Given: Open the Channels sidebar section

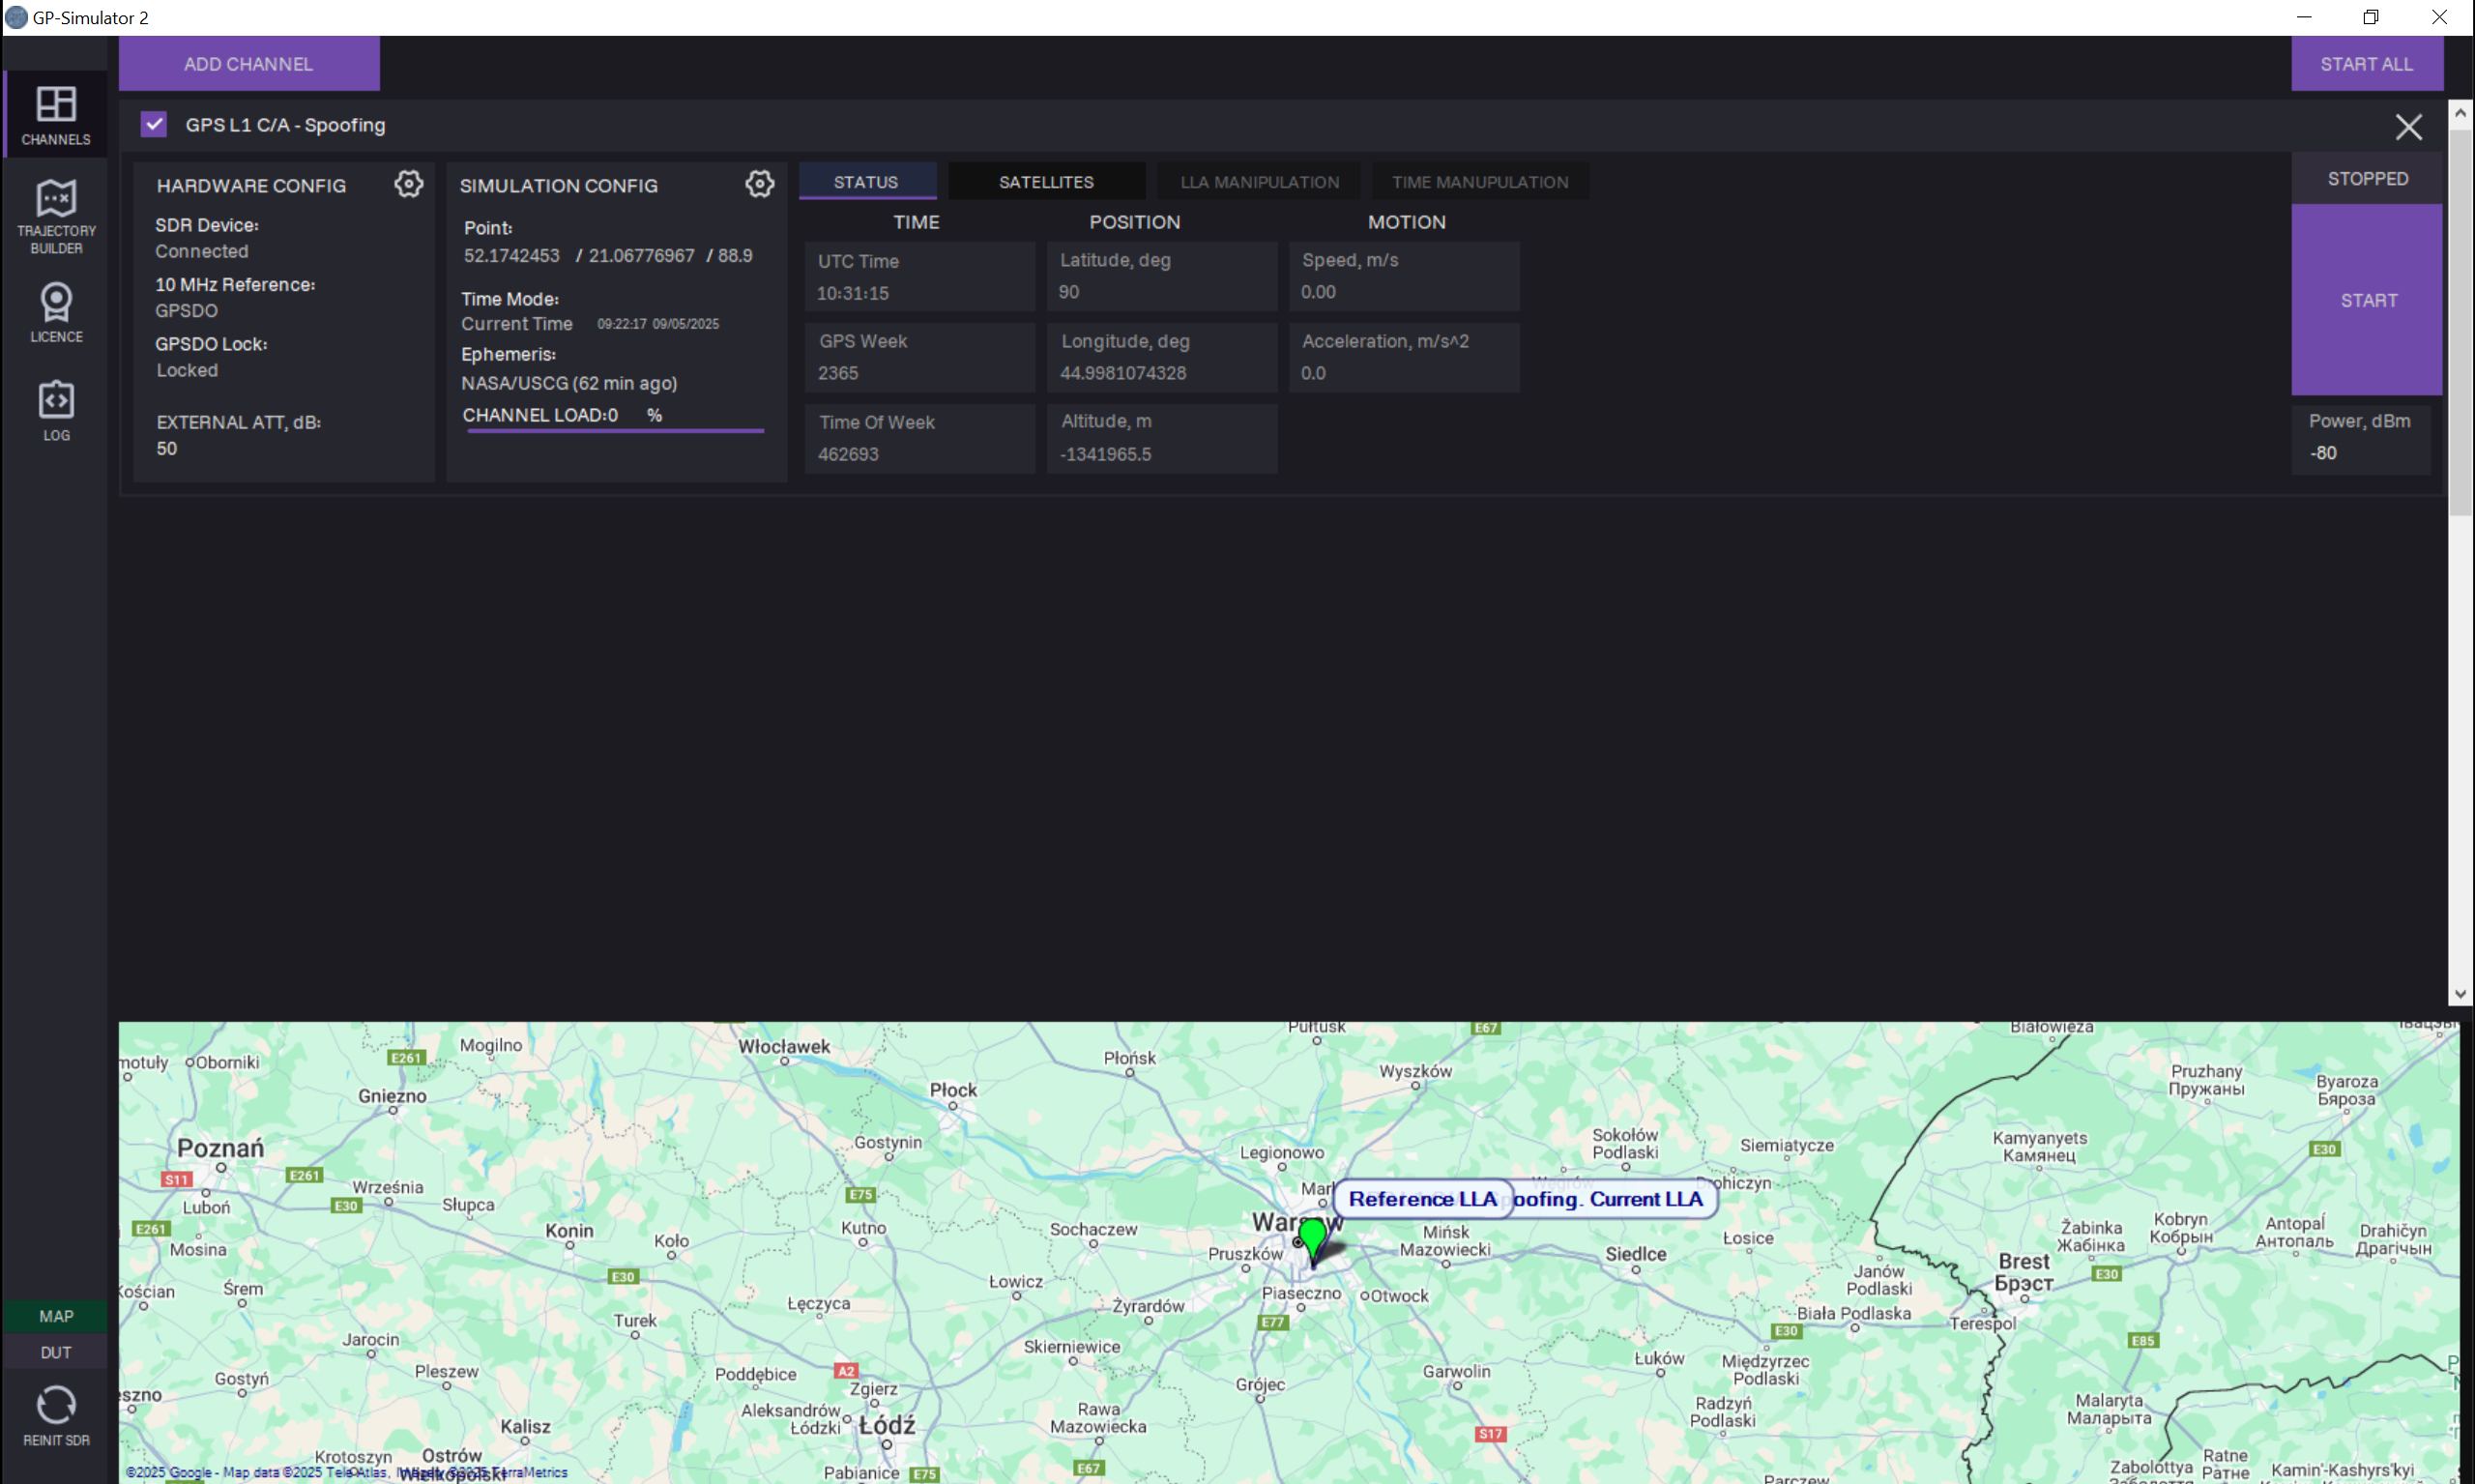Looking at the screenshot, I should click(x=56, y=114).
